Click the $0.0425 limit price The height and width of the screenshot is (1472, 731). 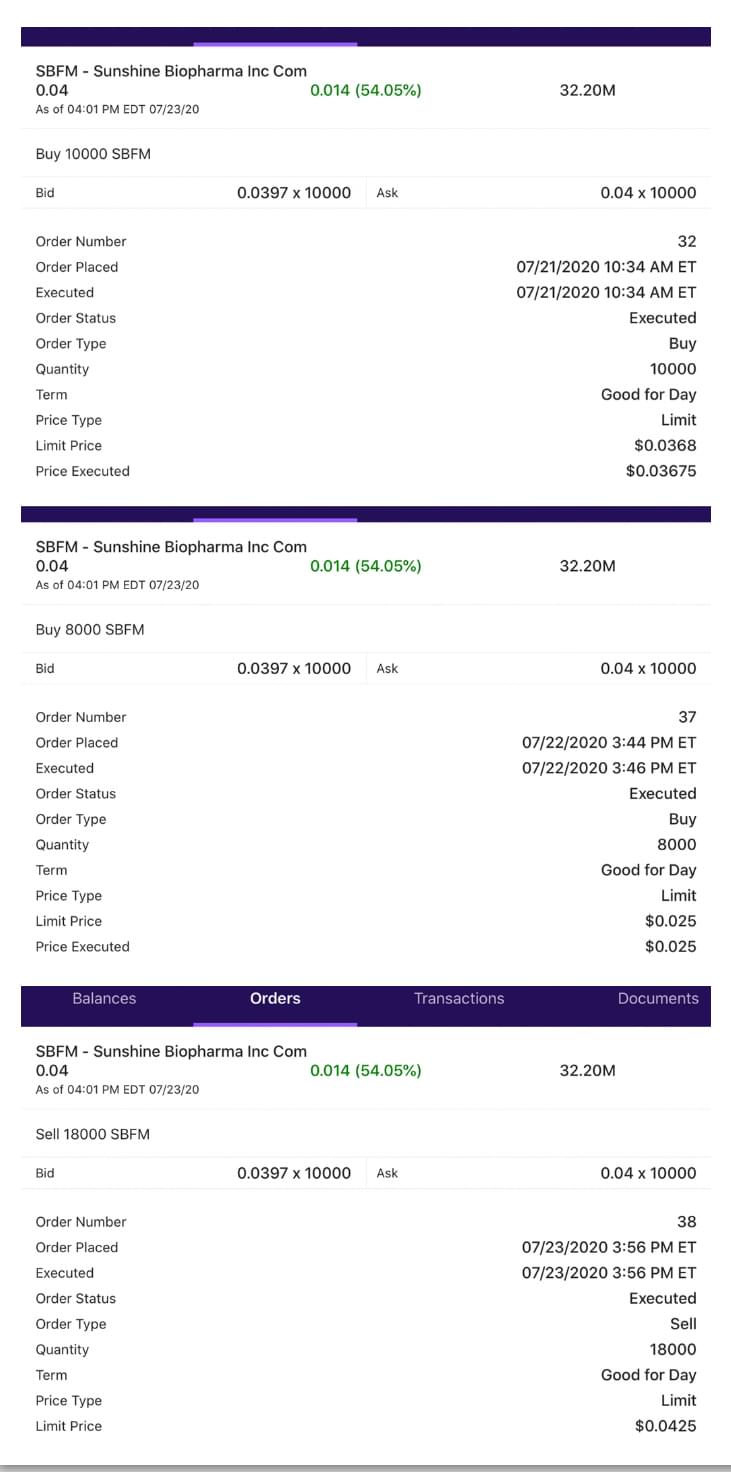point(665,1426)
